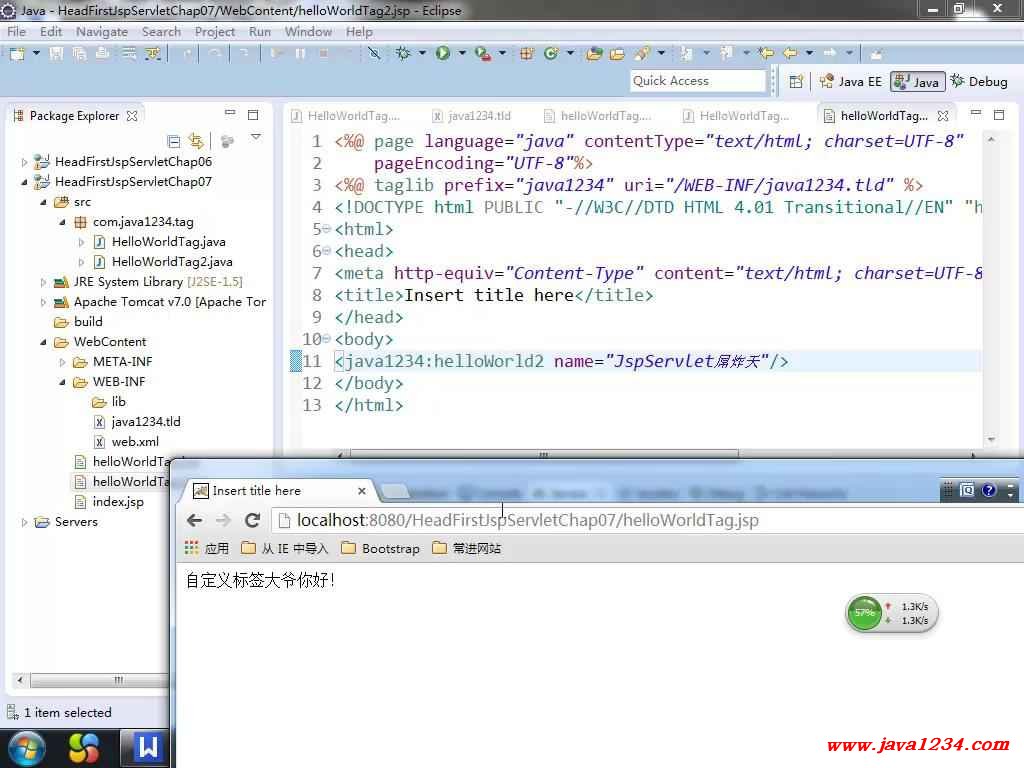
Task: Click the Run (green play) toolbar button
Action: 442,53
